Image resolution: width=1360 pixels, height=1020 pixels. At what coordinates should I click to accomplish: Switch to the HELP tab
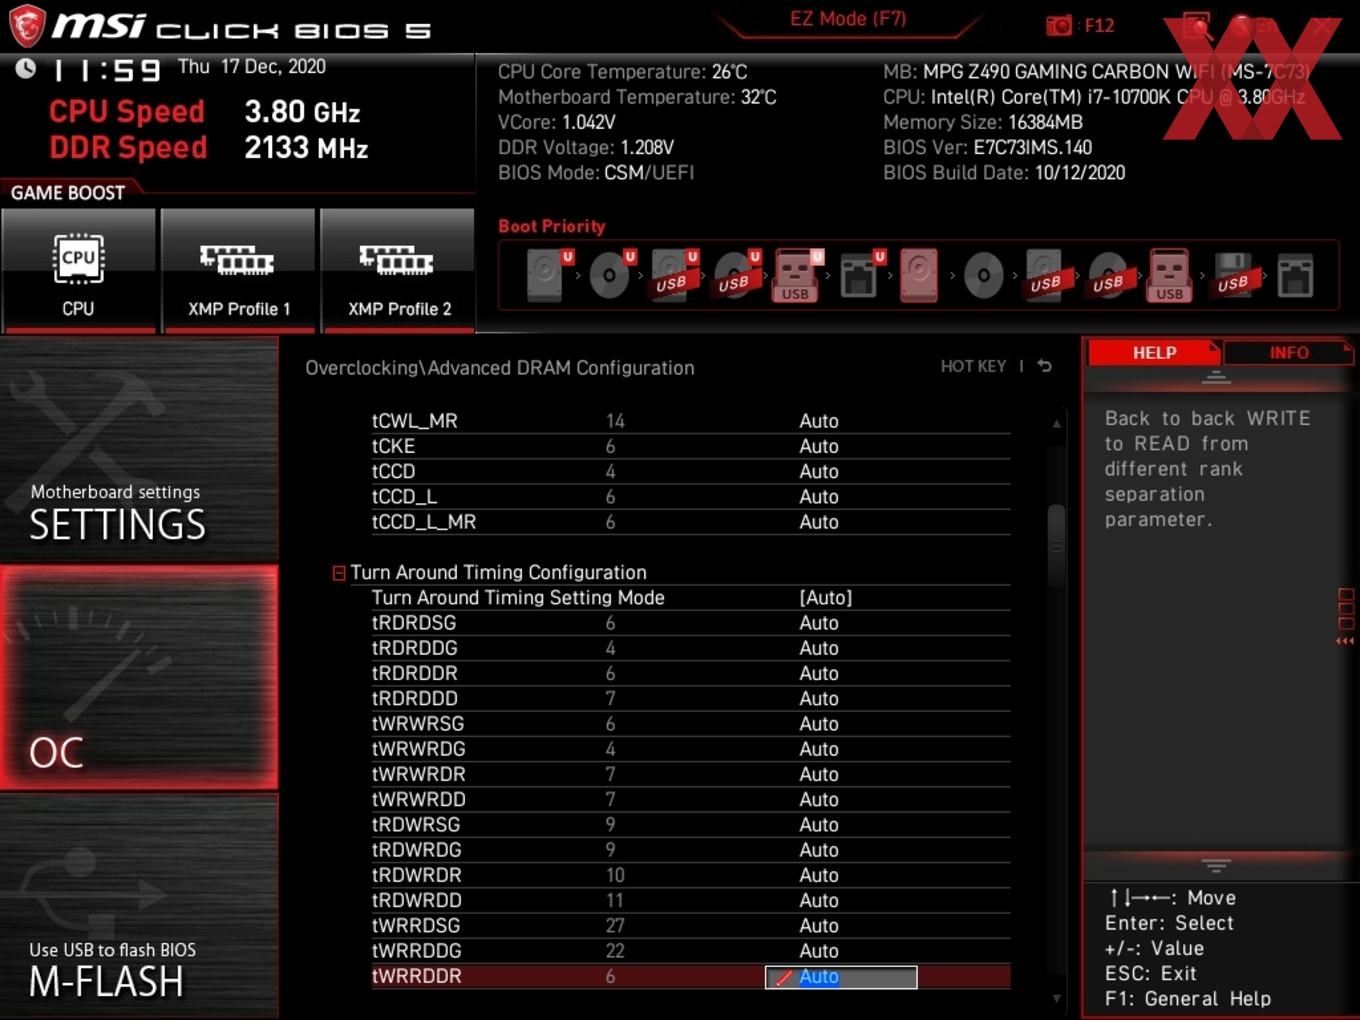pyautogui.click(x=1154, y=353)
